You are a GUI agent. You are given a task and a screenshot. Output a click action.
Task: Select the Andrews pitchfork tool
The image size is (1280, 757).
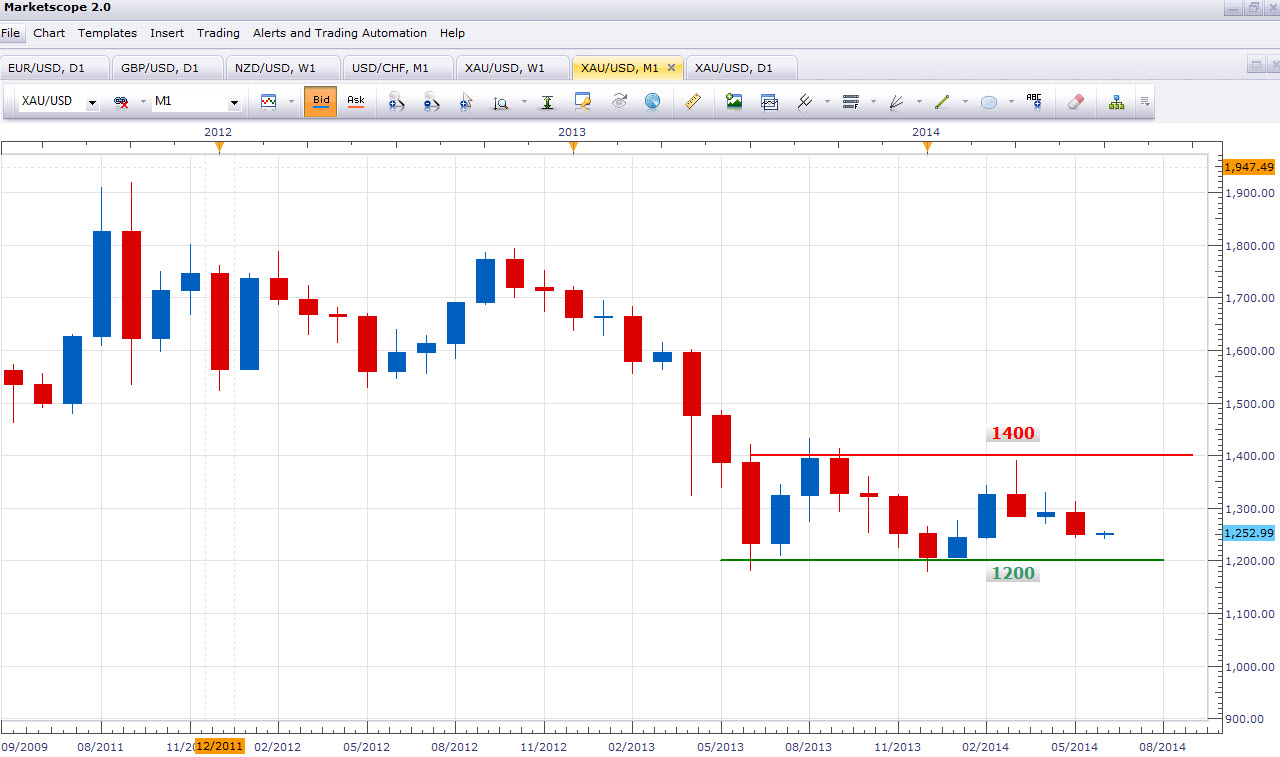point(804,102)
